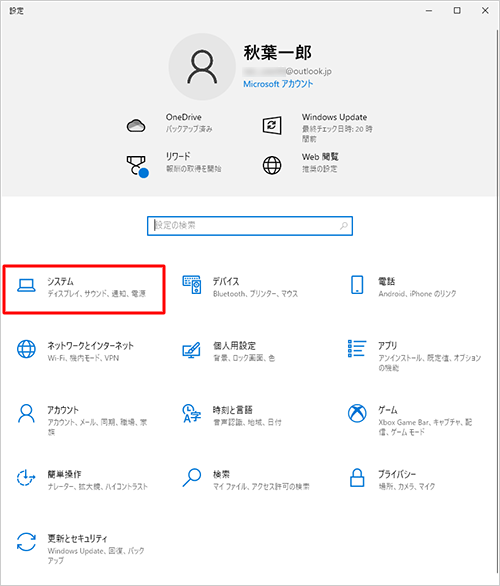This screenshot has width=500, height=586.
Task: Select the 電話 phone icon
Action: pos(357,285)
